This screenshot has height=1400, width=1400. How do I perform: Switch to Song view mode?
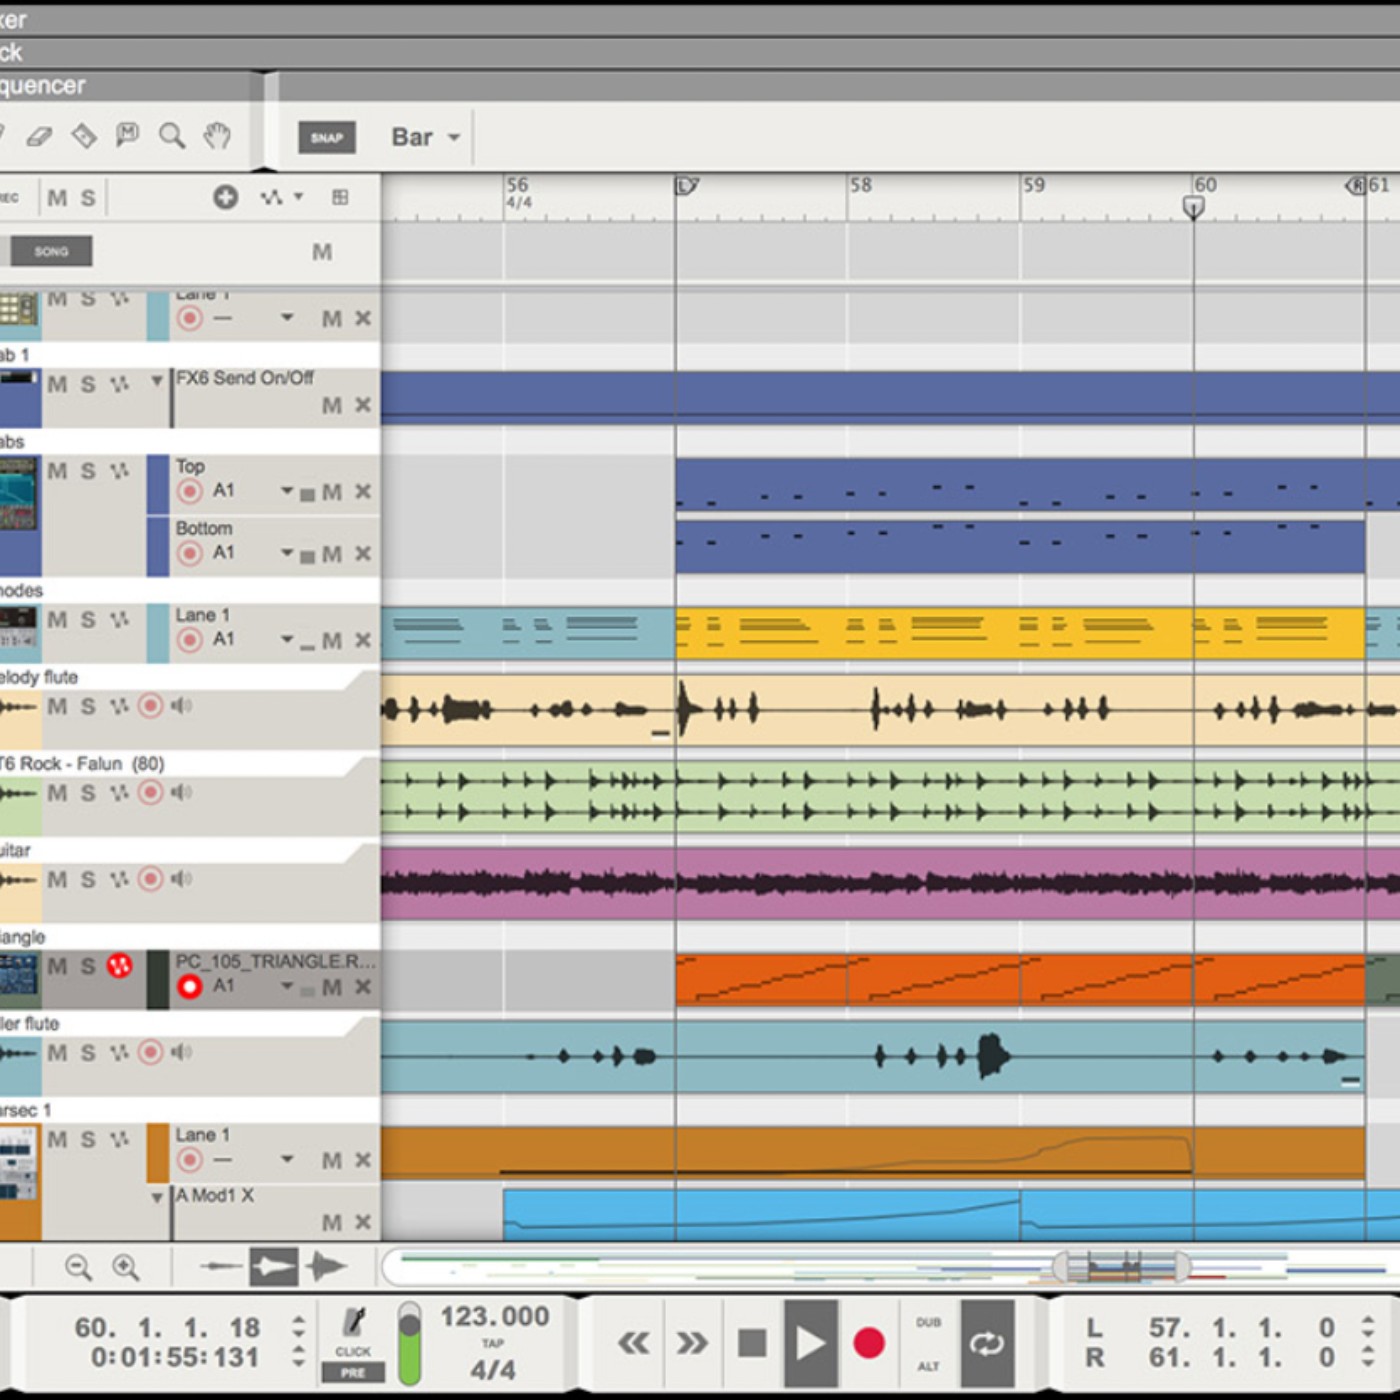tap(51, 251)
